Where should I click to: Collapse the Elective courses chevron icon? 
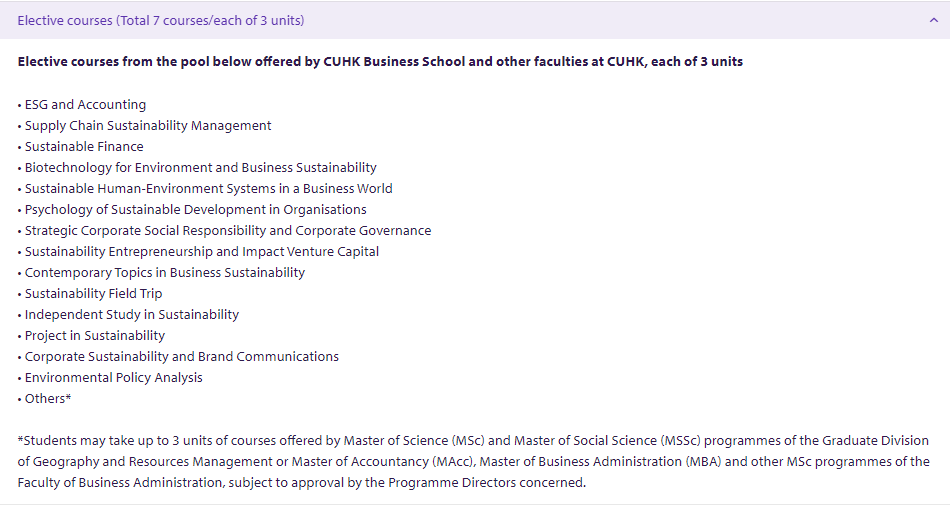click(x=934, y=21)
